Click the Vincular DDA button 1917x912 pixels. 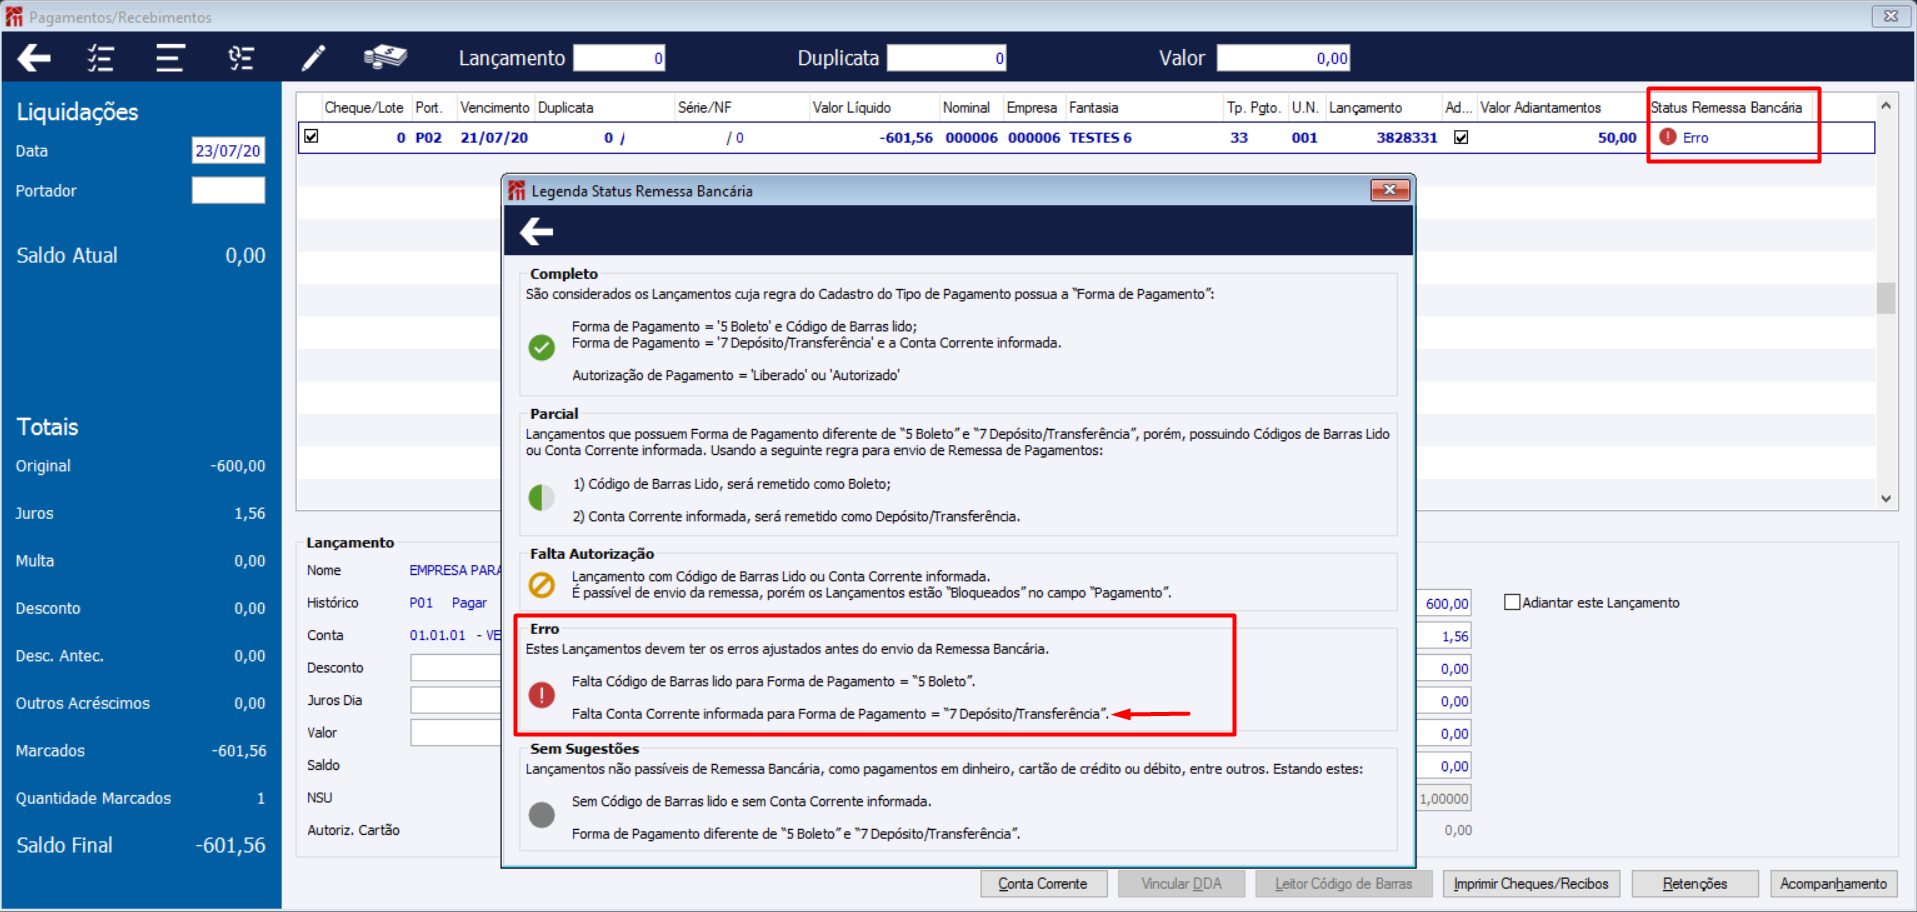tap(1181, 884)
